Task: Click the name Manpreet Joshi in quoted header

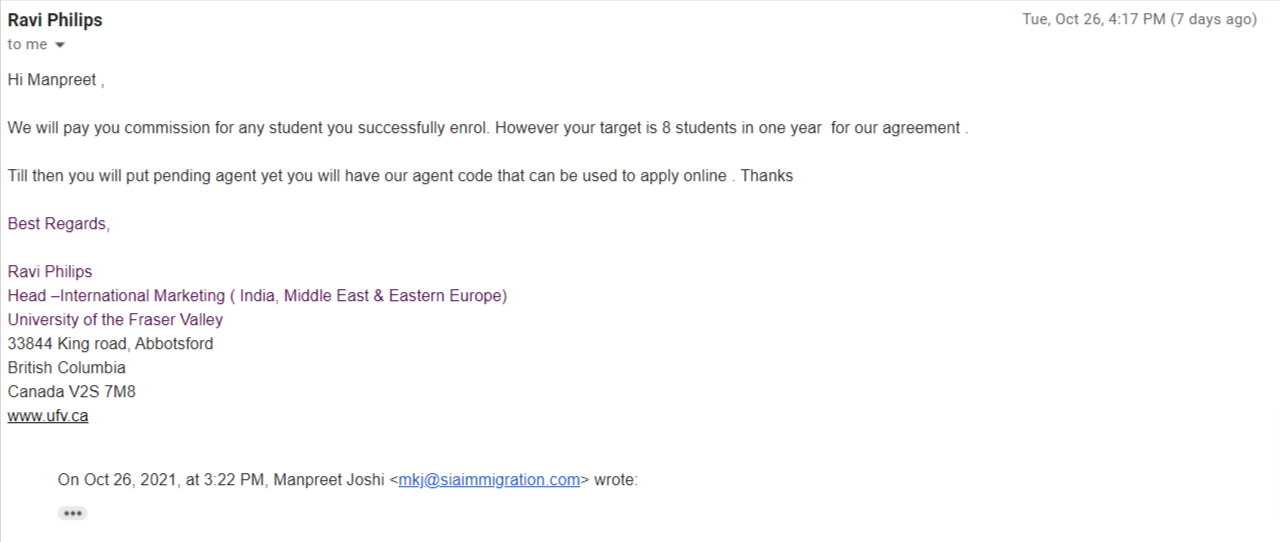Action: (329, 480)
